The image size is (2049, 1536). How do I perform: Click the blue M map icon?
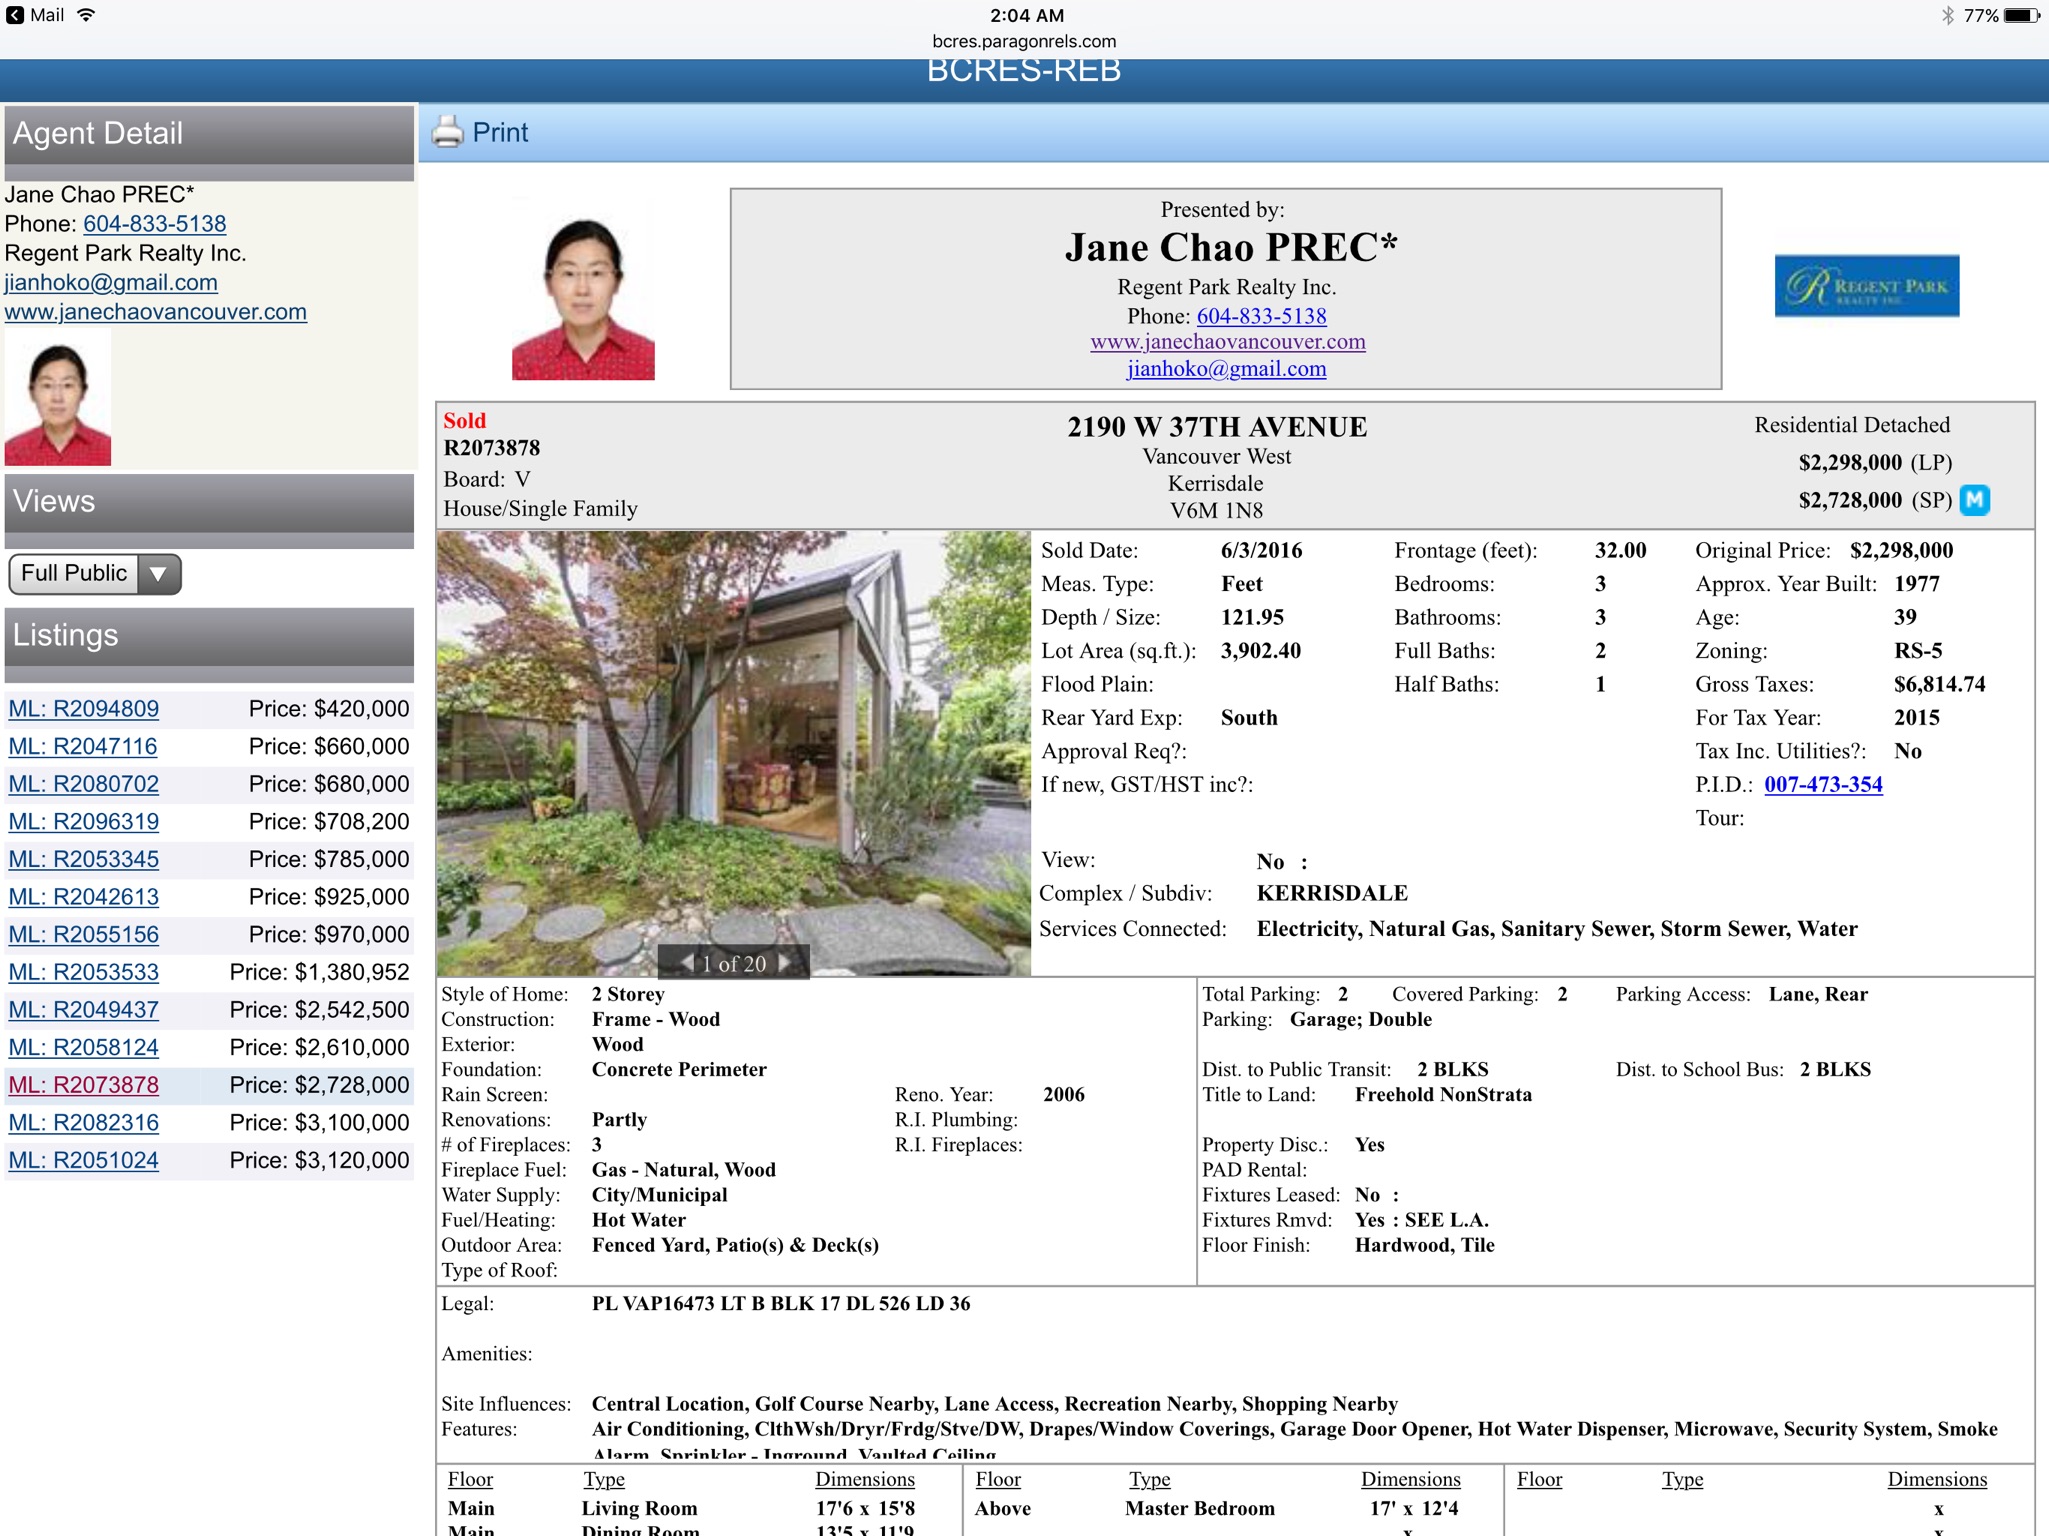tap(1974, 500)
